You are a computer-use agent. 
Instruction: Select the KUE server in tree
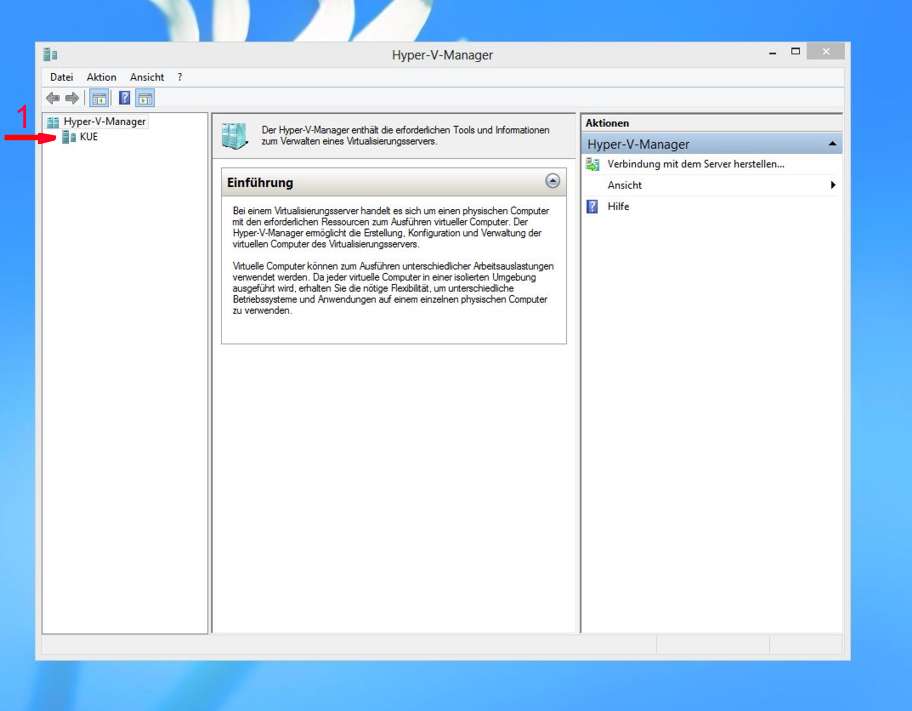tap(89, 137)
